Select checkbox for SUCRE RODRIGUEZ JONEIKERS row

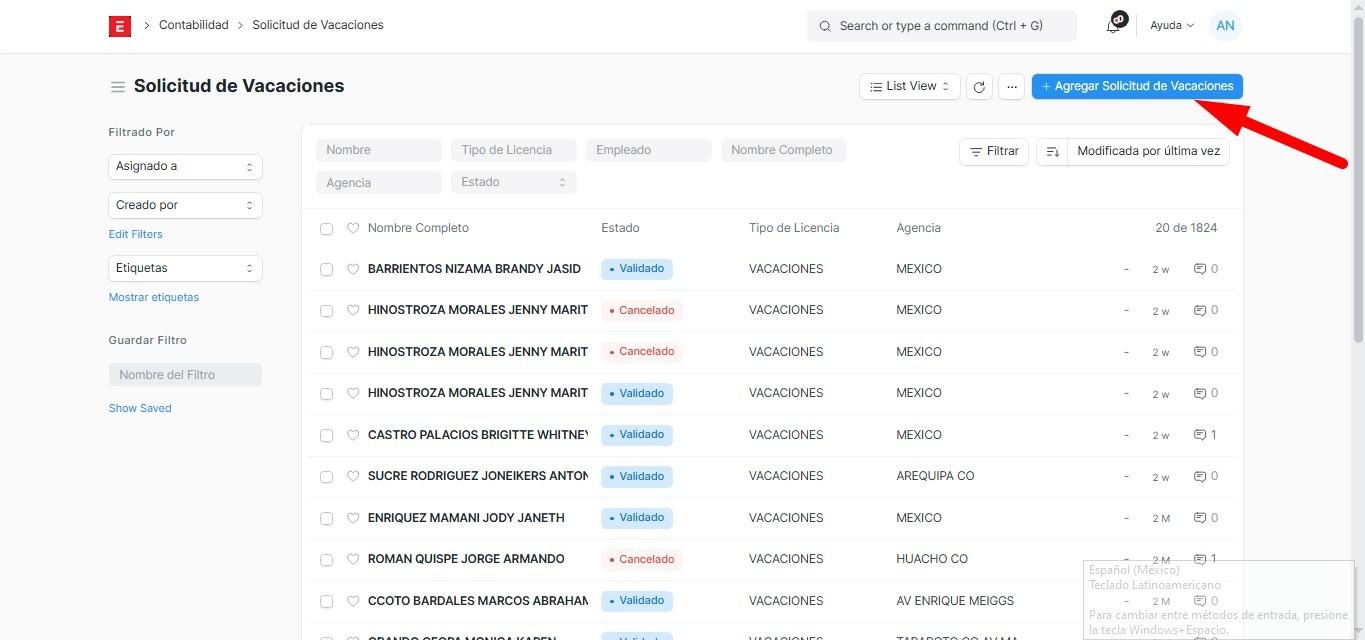click(326, 477)
